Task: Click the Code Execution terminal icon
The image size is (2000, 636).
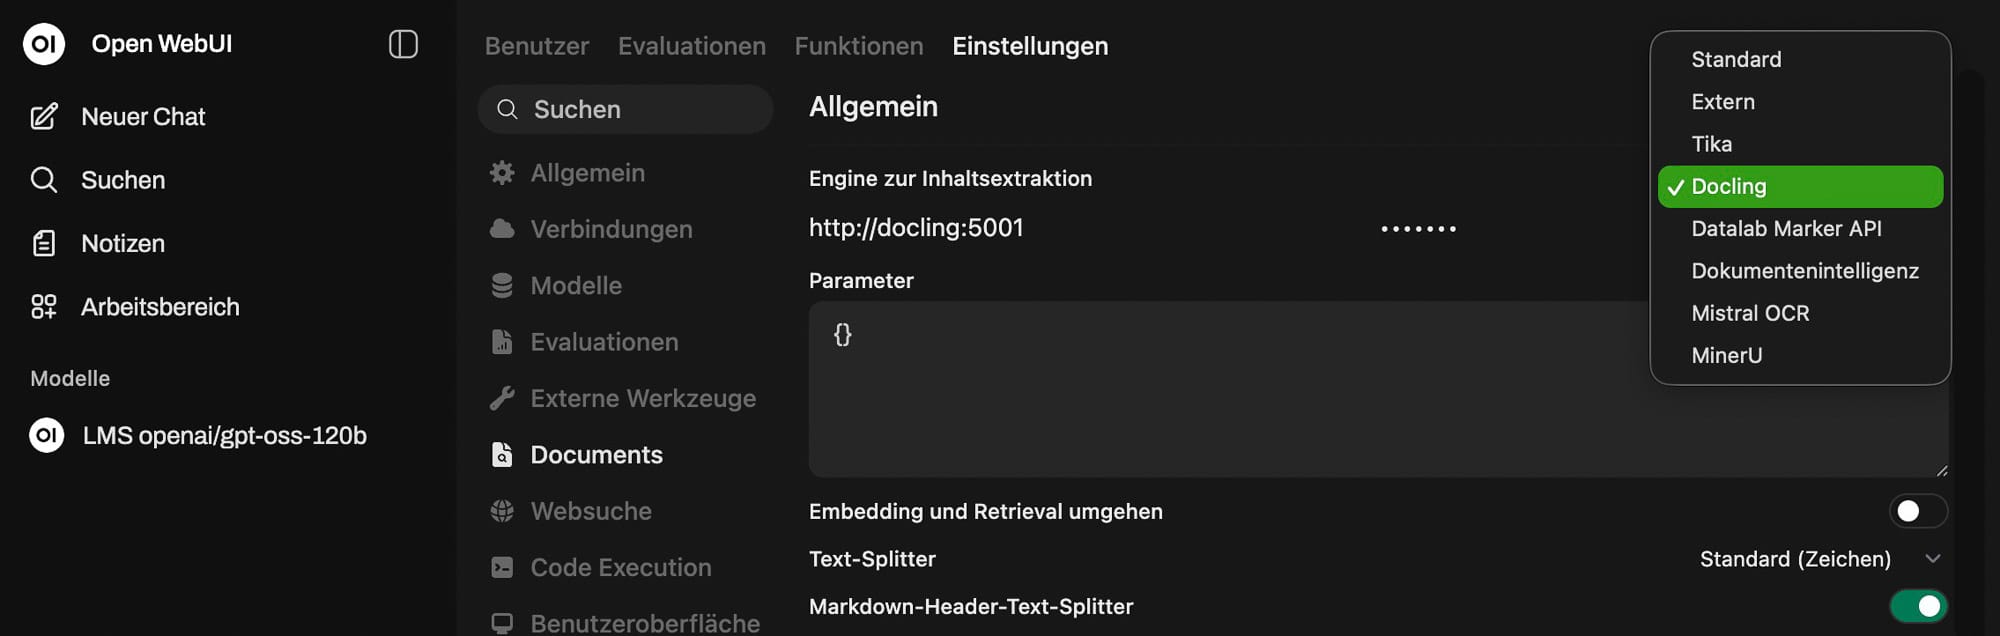Action: tap(502, 567)
